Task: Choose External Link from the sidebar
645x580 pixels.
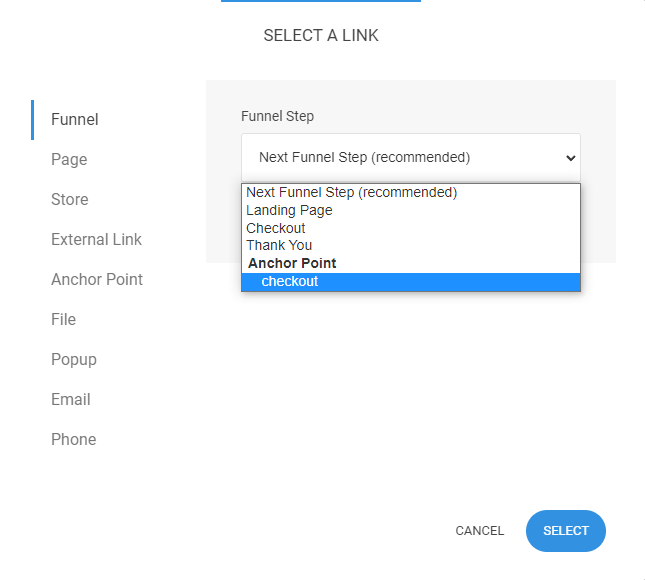Action: tap(96, 239)
